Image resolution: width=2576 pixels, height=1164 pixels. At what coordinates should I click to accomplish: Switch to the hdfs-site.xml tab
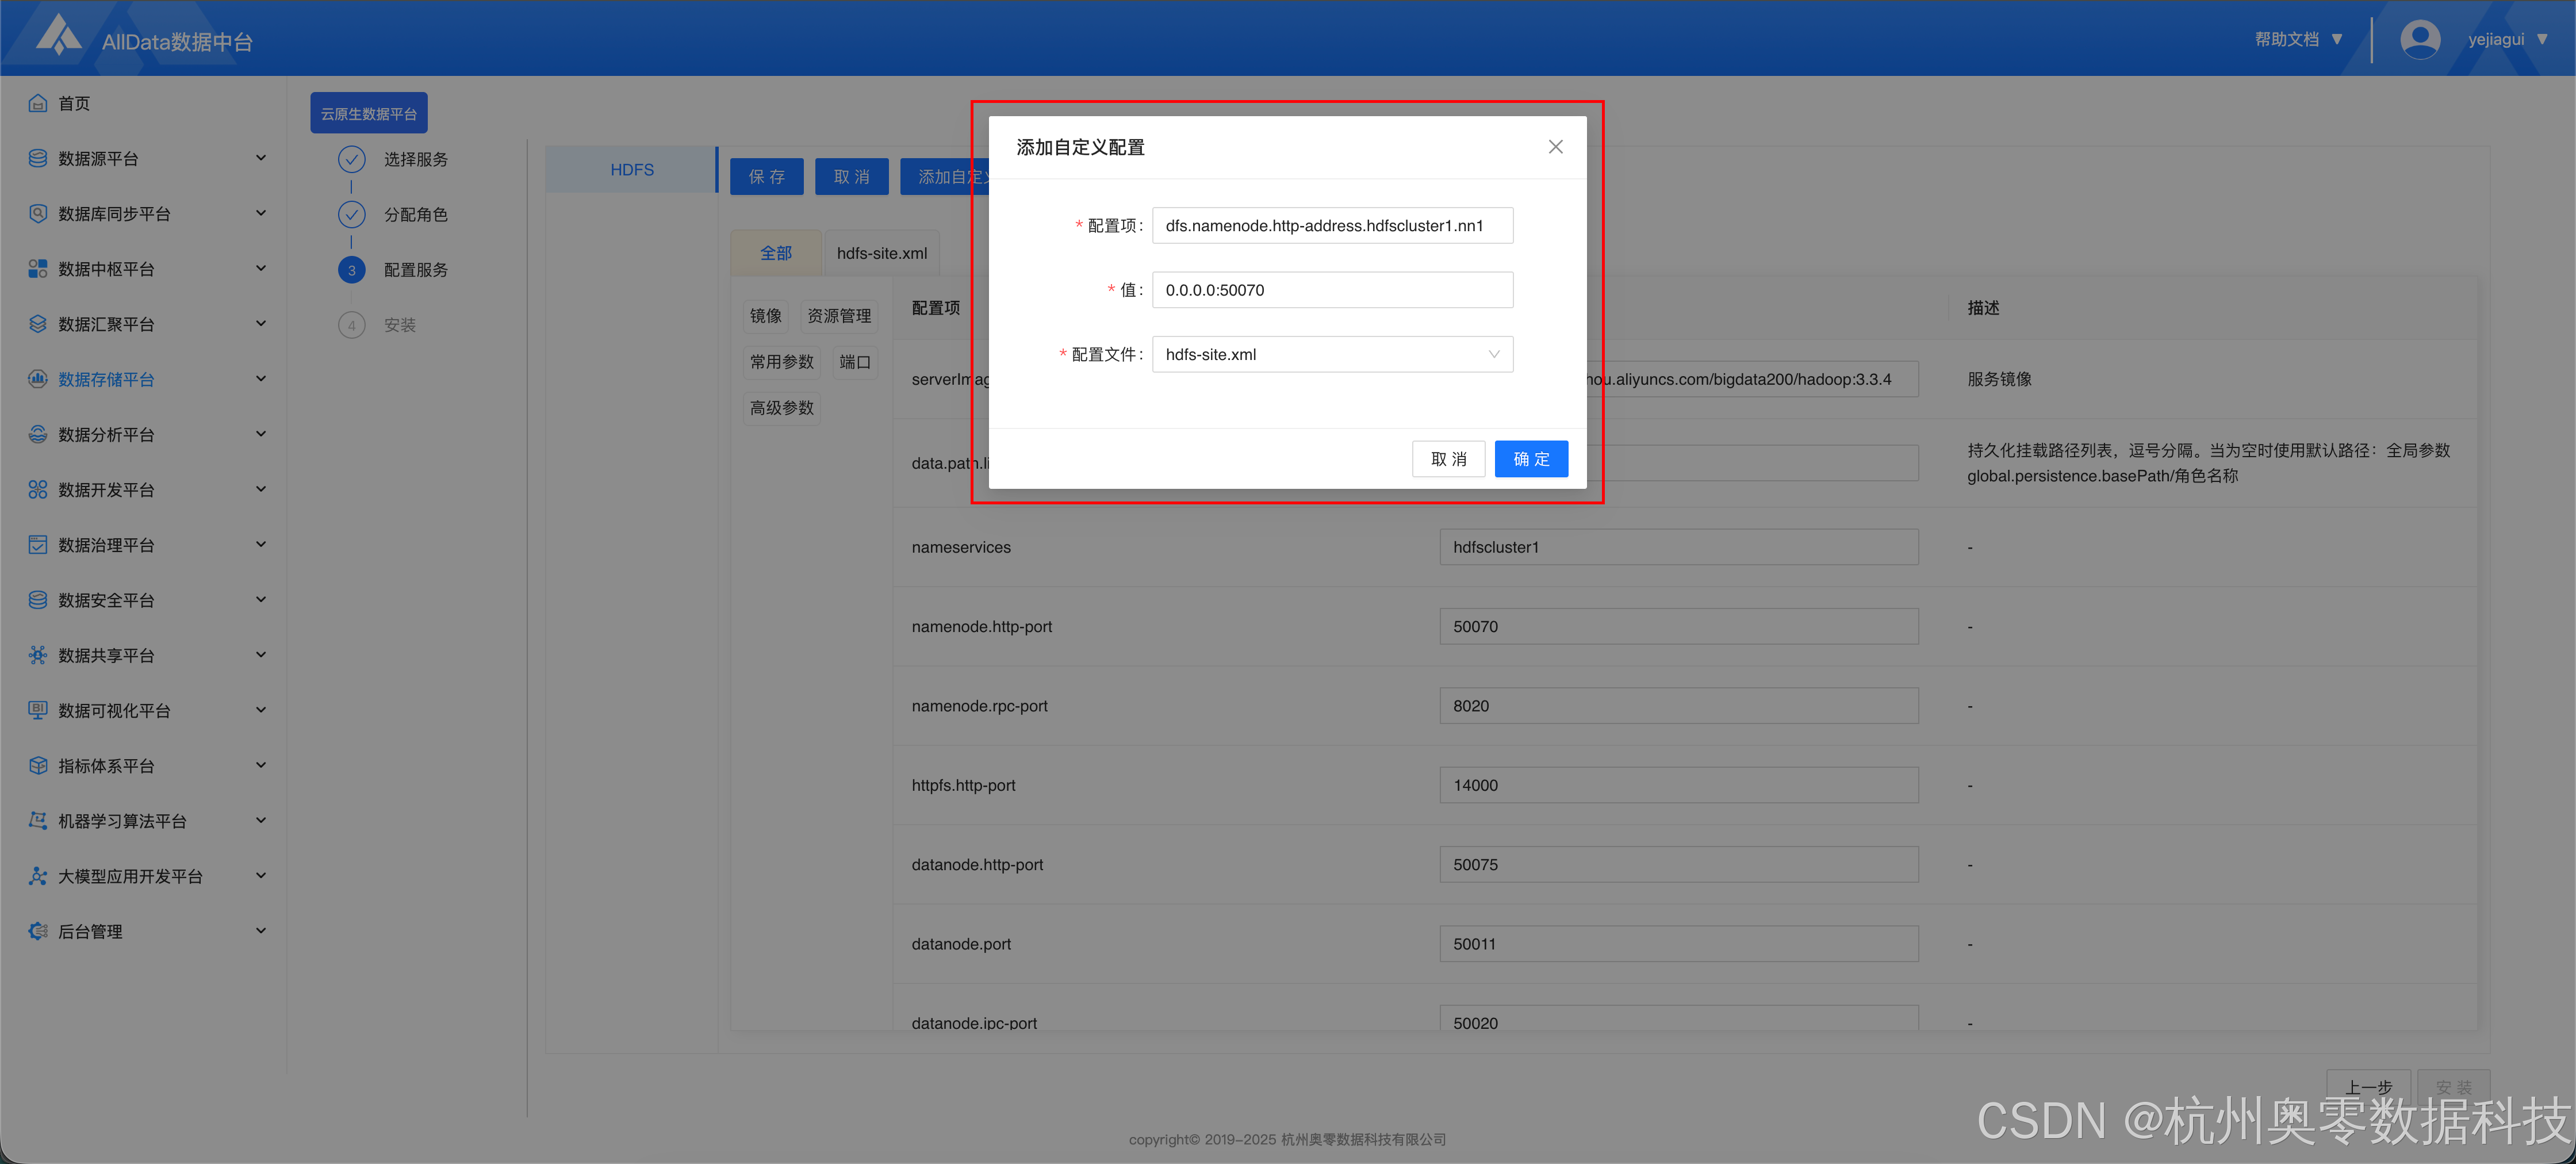(x=881, y=253)
